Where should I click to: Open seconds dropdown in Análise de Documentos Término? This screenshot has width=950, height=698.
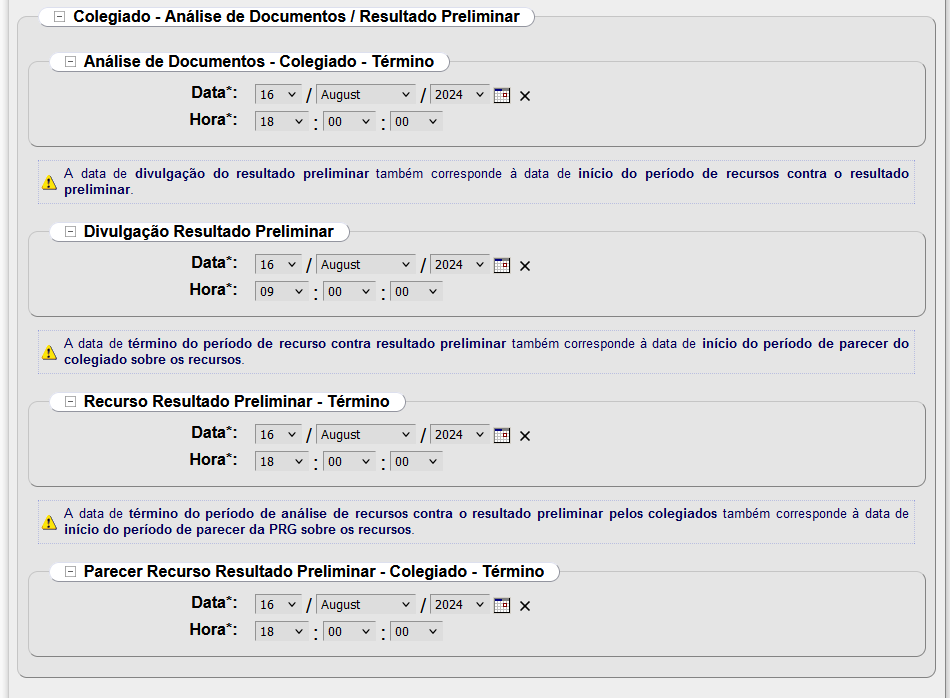click(416, 122)
